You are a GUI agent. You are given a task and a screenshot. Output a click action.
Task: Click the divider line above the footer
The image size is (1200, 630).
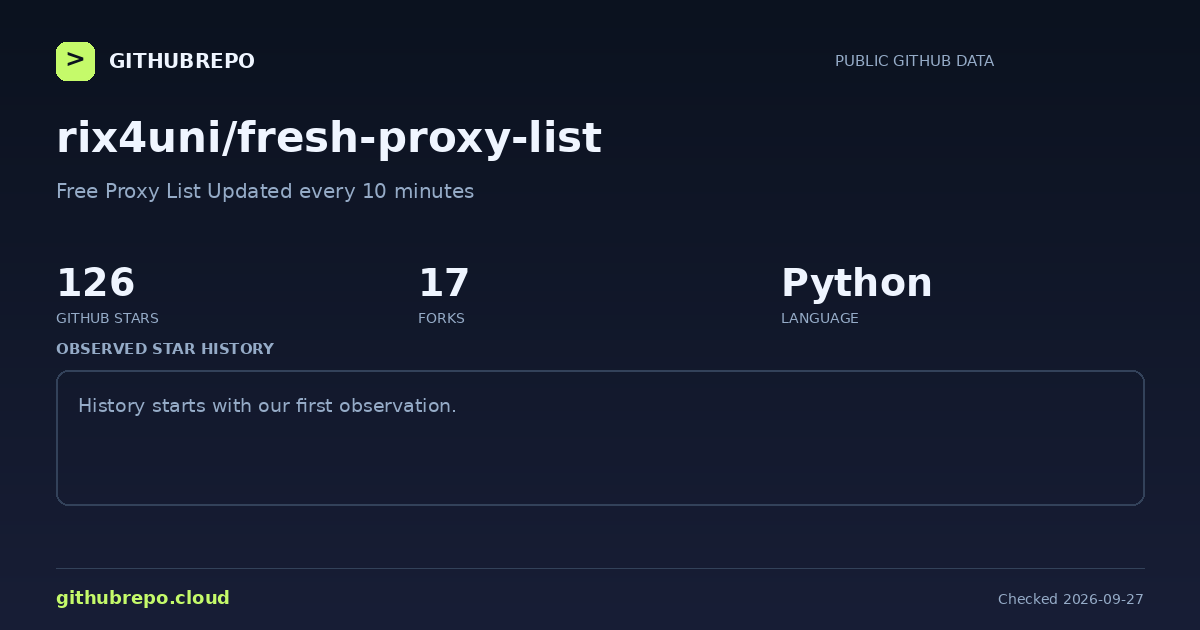click(600, 568)
